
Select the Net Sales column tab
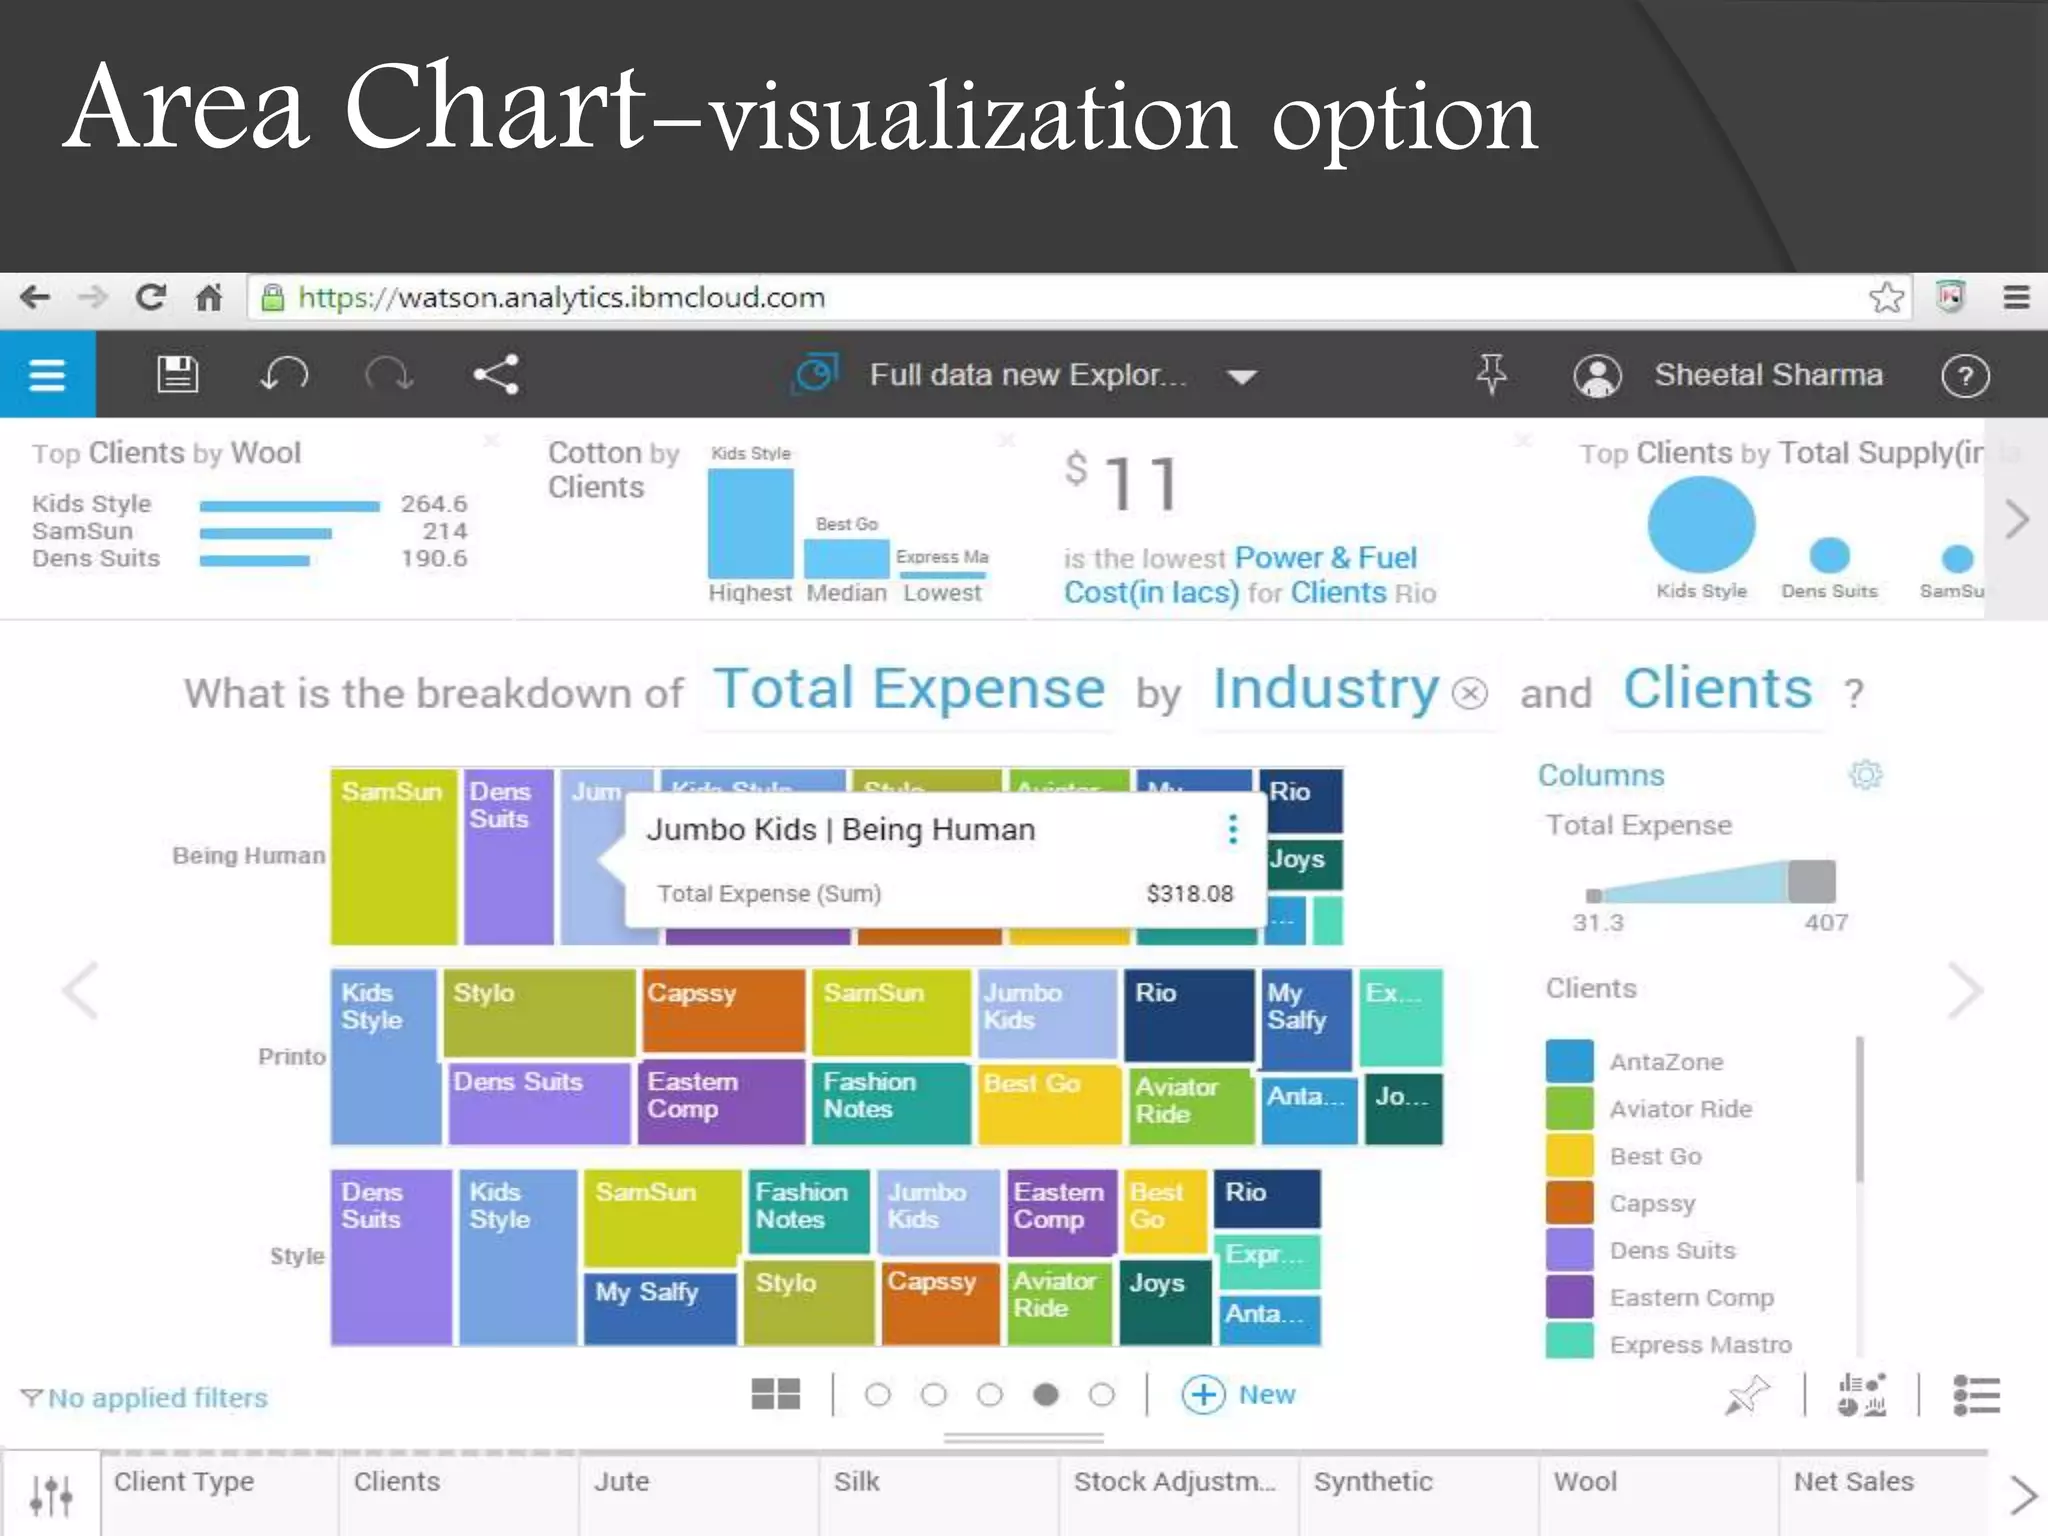pos(1884,1494)
